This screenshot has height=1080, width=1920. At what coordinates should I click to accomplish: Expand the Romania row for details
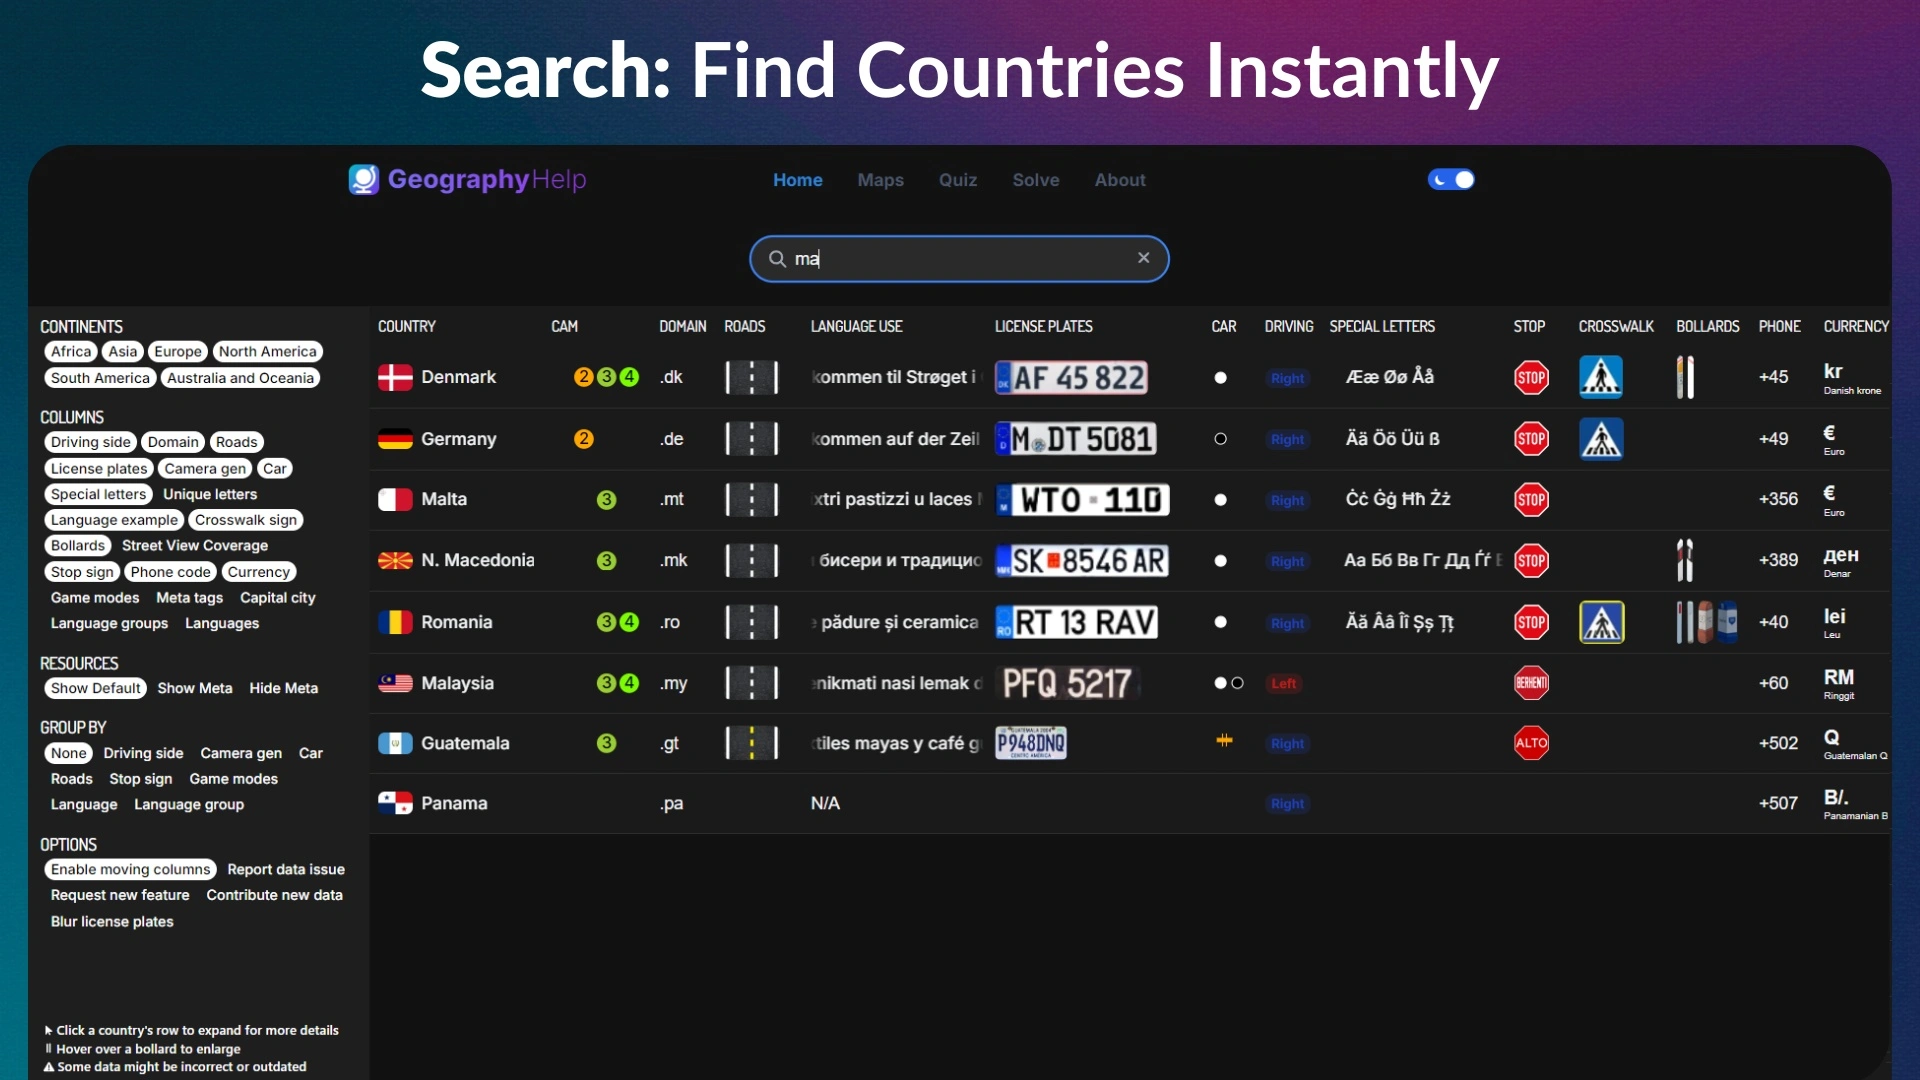tap(456, 622)
